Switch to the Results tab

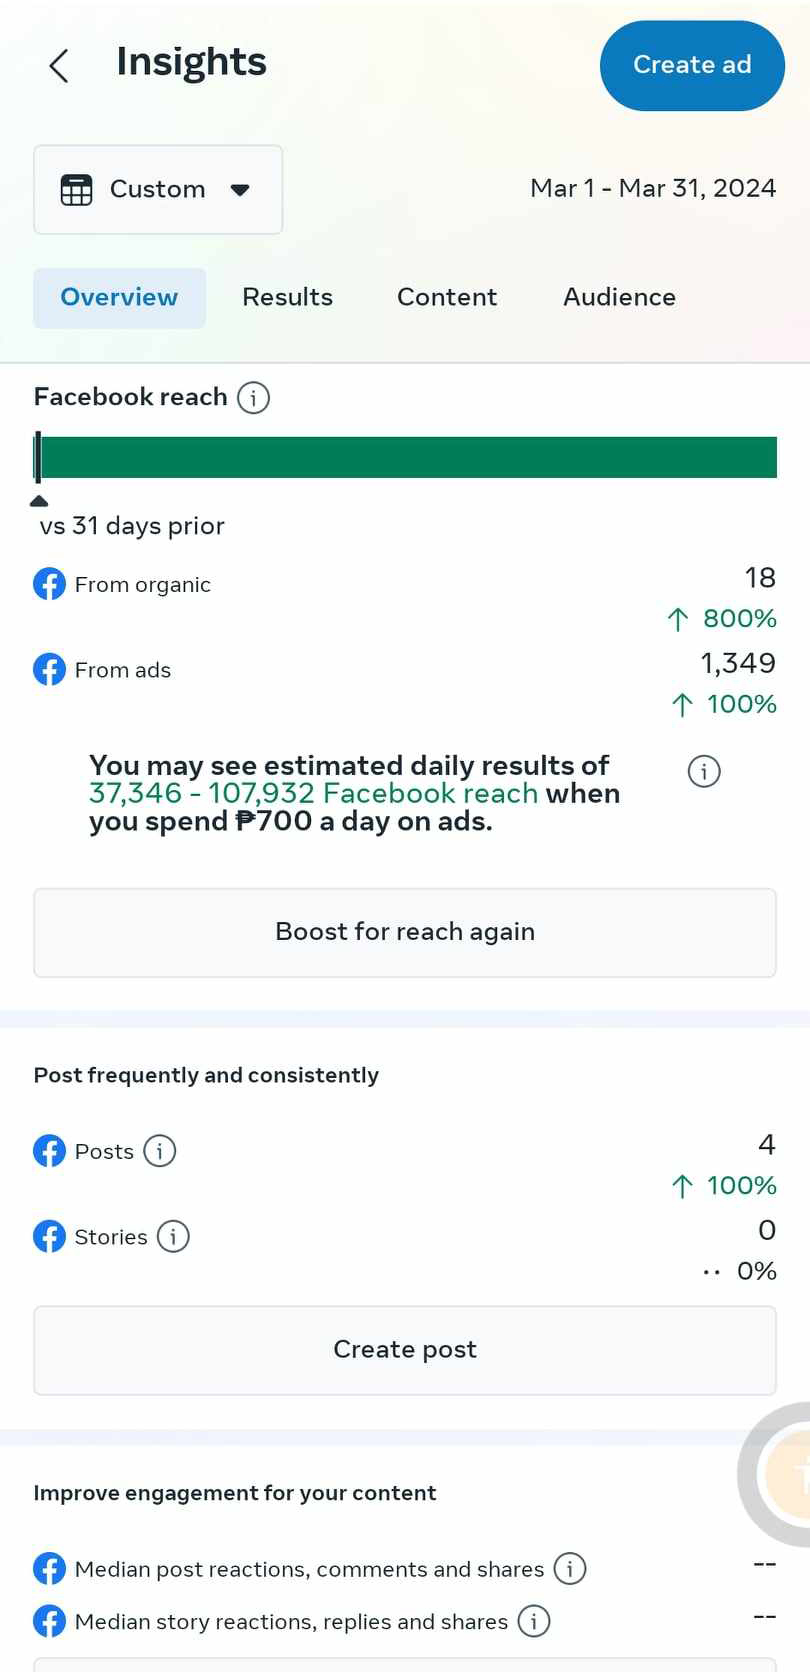click(287, 297)
